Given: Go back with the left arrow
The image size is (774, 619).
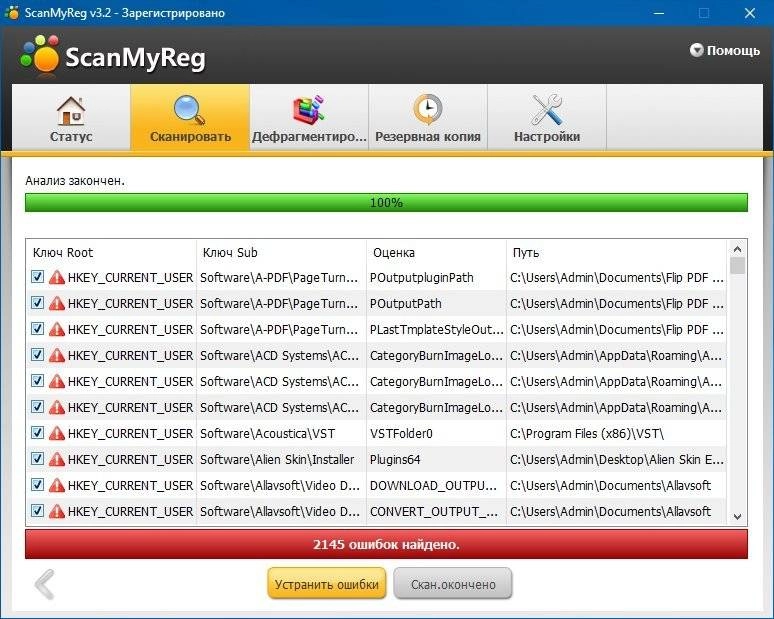Looking at the screenshot, I should [x=44, y=584].
